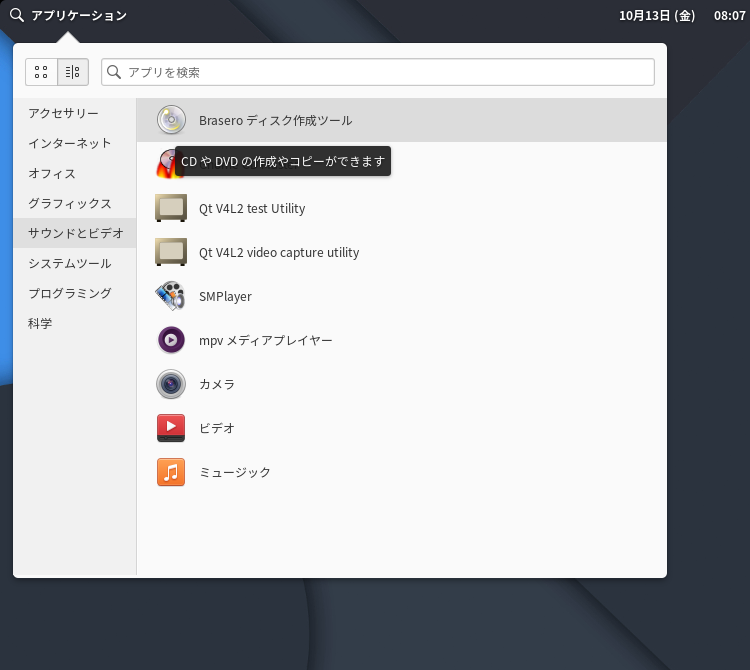Click the orange ミュージック note icon

tap(171, 472)
